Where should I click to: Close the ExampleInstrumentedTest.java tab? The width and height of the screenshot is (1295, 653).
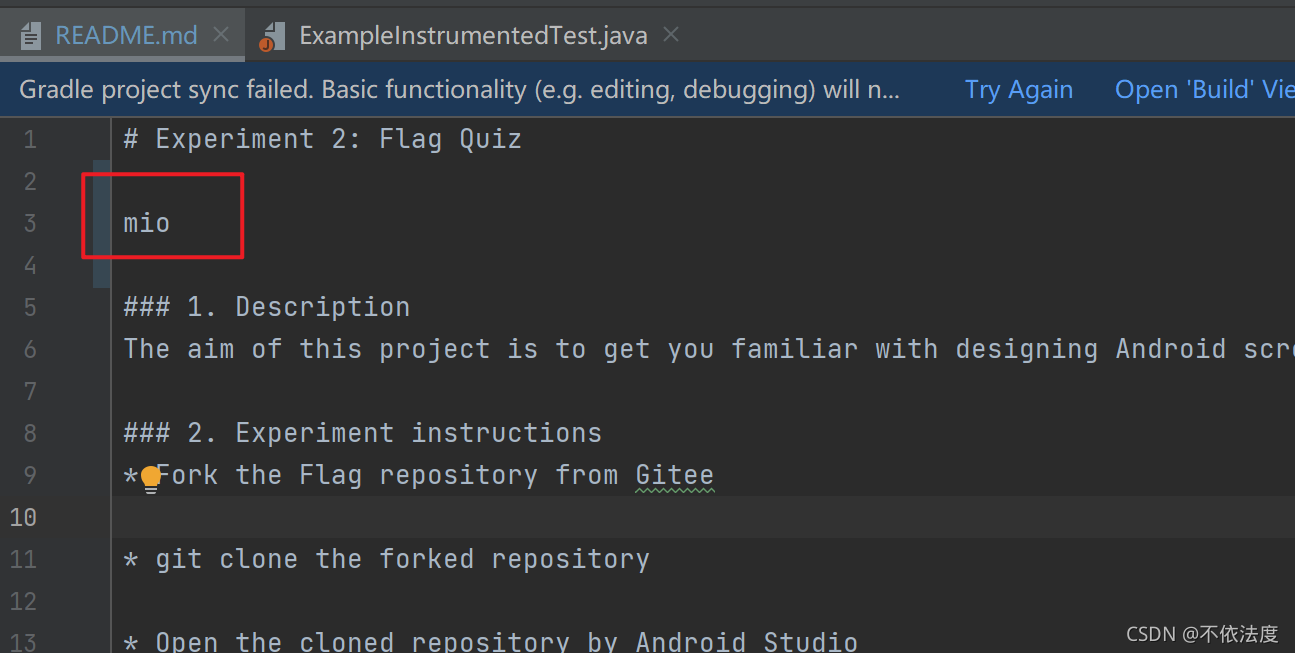pos(672,35)
